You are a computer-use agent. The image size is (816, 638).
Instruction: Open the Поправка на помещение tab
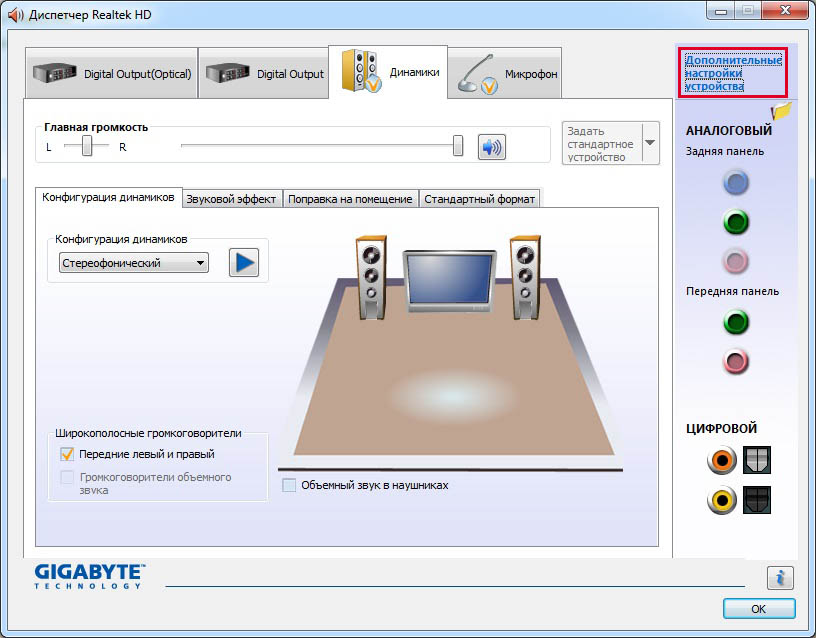click(350, 199)
